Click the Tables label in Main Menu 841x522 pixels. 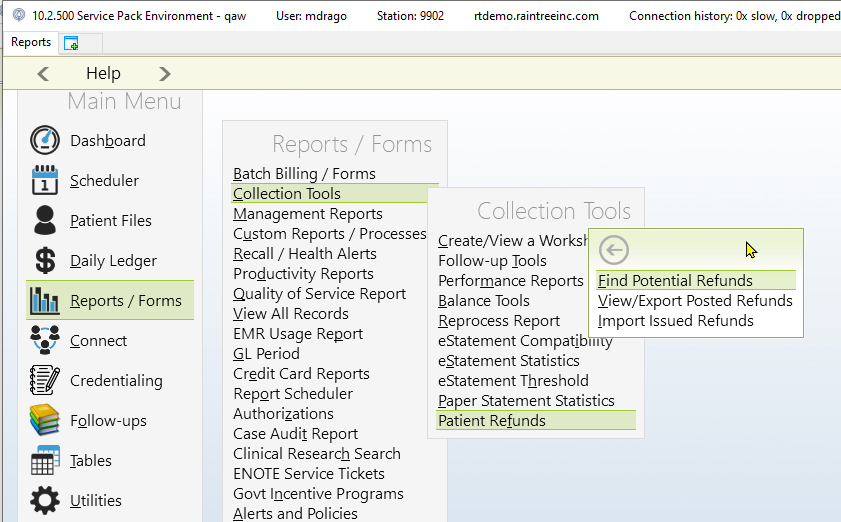point(91,460)
